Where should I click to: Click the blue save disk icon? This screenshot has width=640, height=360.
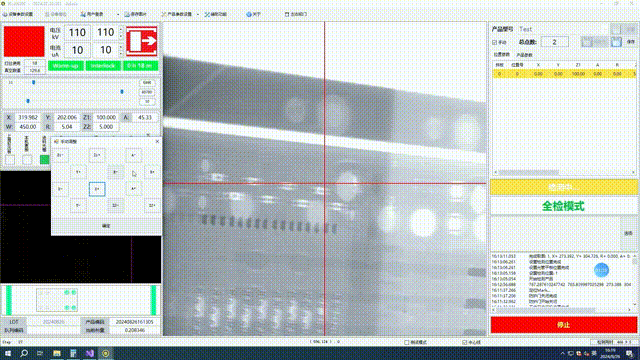[616, 42]
